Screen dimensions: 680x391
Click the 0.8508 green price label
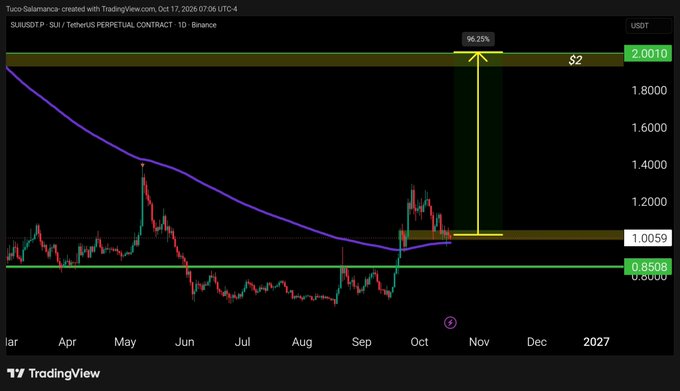[648, 266]
